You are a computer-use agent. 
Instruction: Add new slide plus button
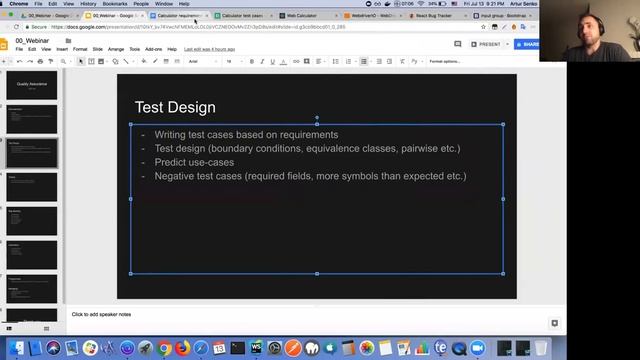click(4, 61)
